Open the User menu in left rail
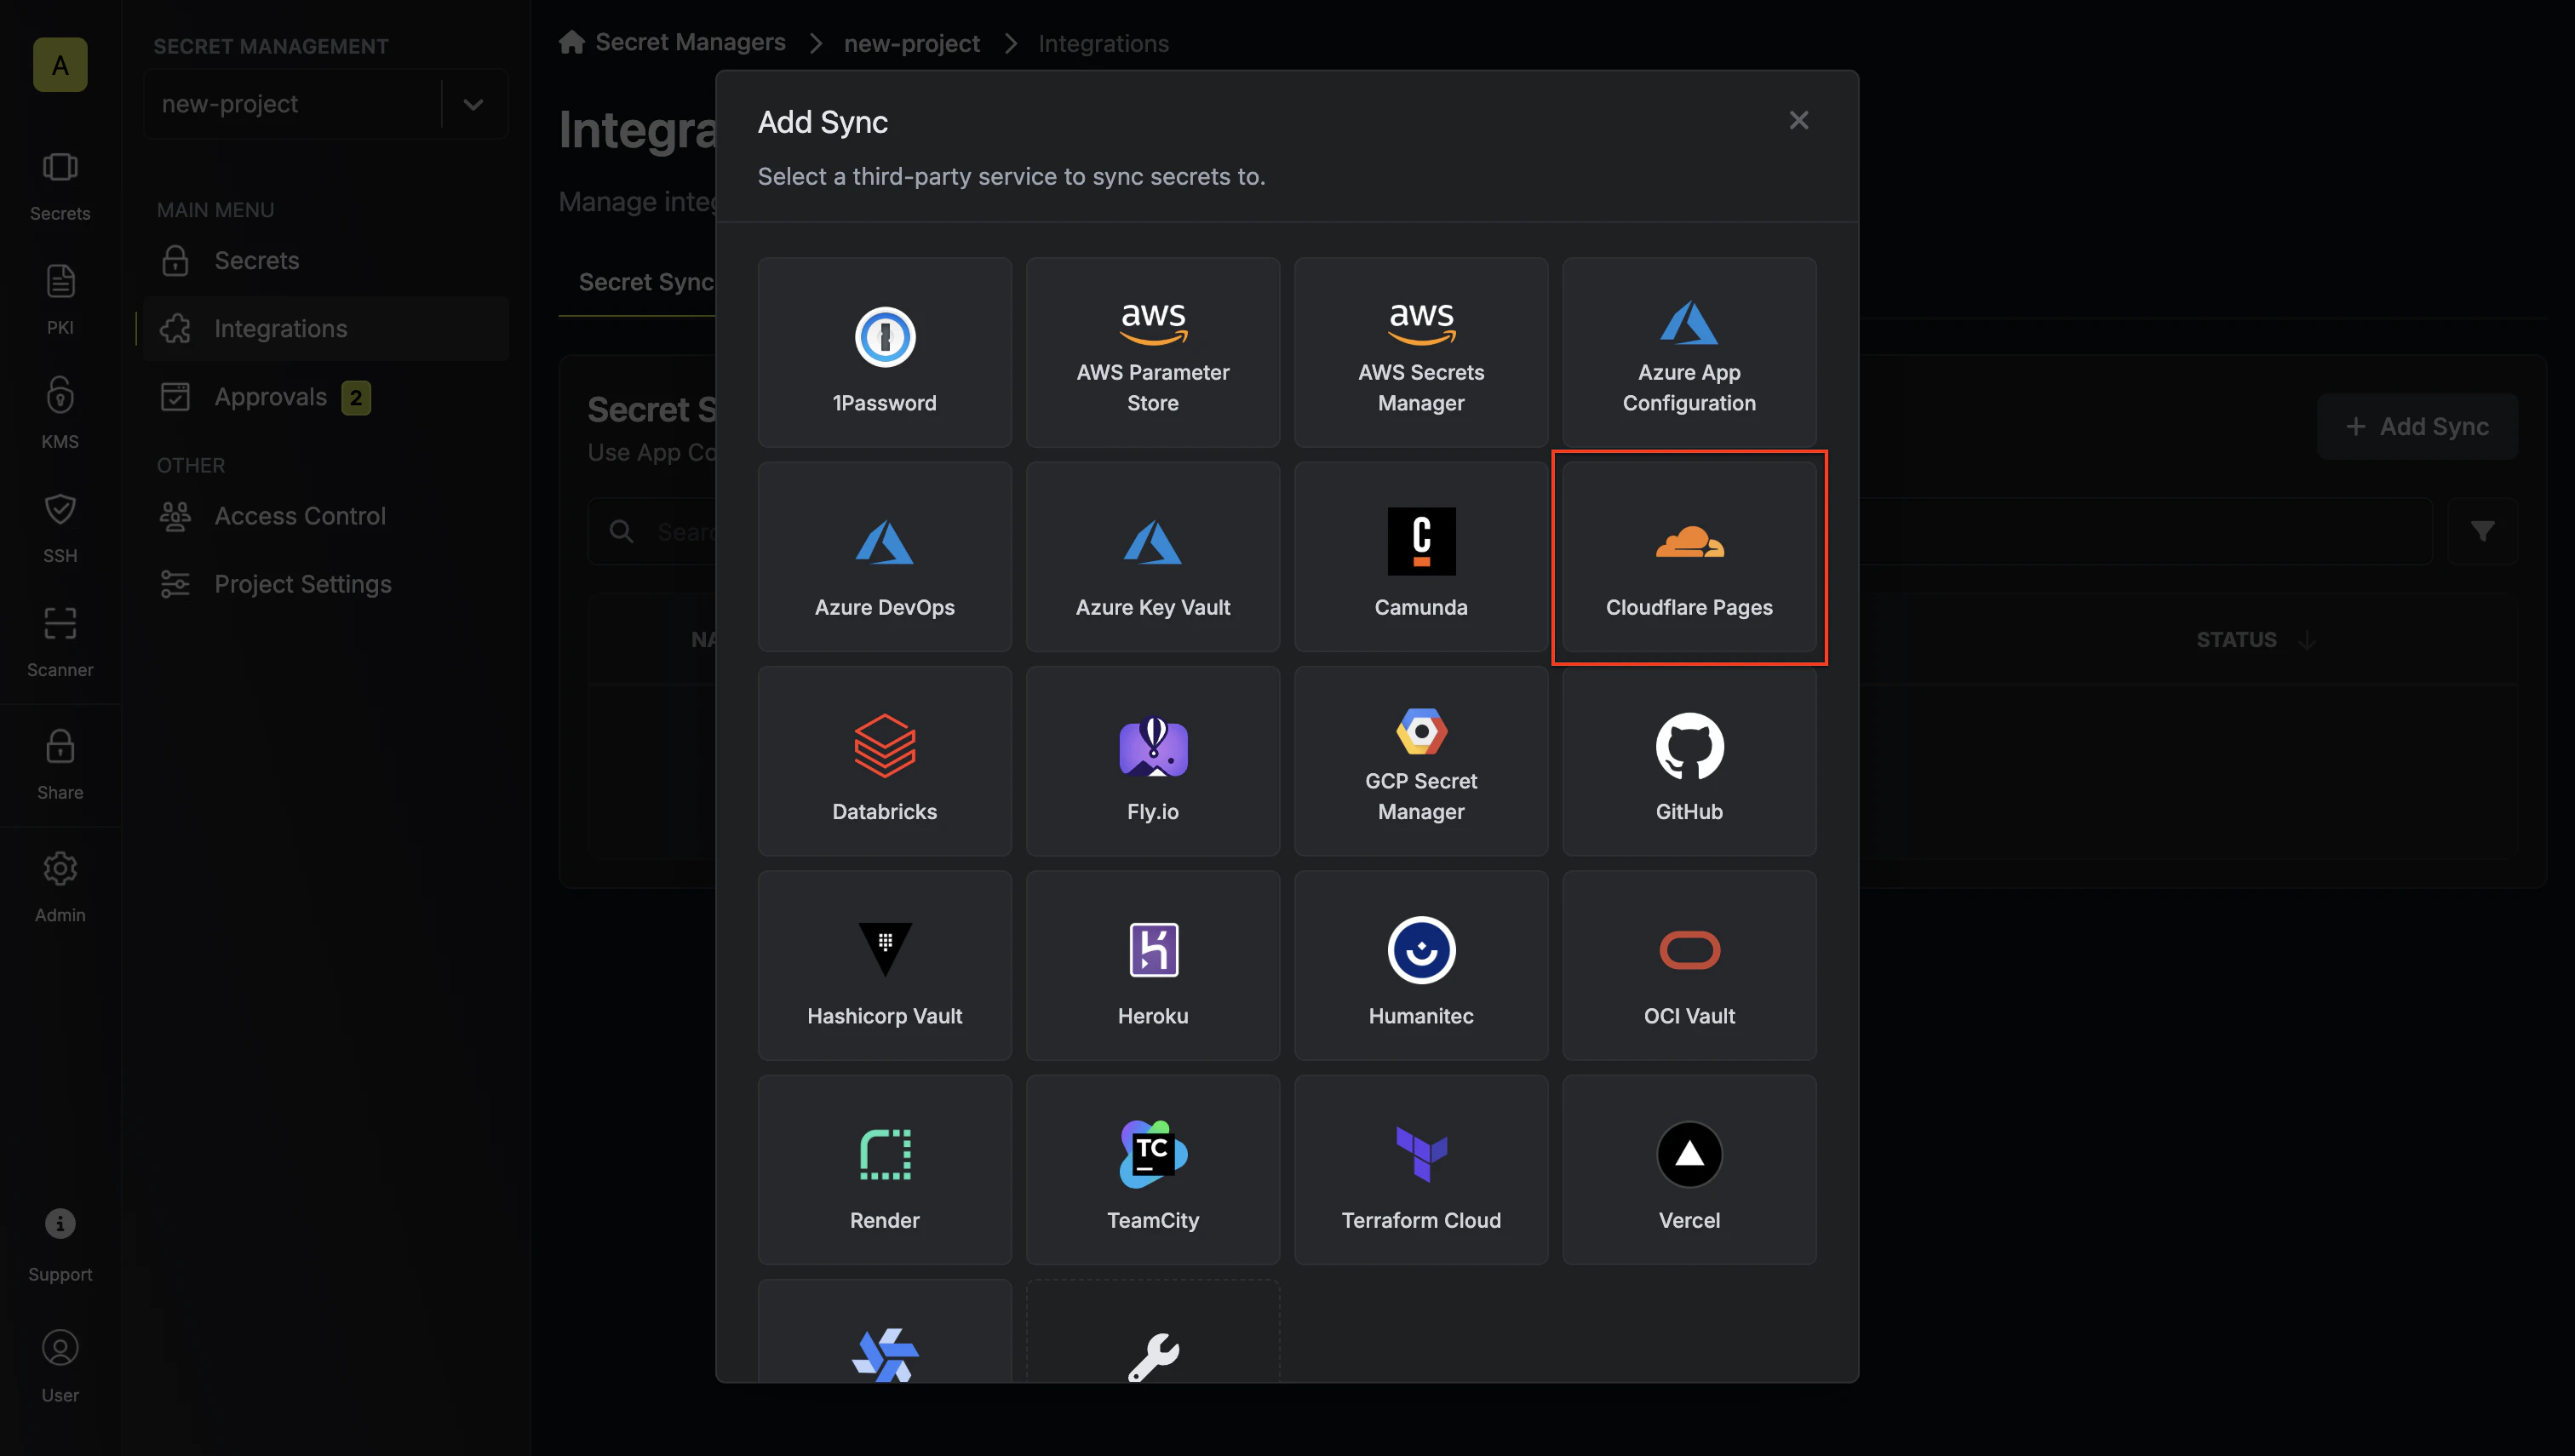 click(x=60, y=1367)
